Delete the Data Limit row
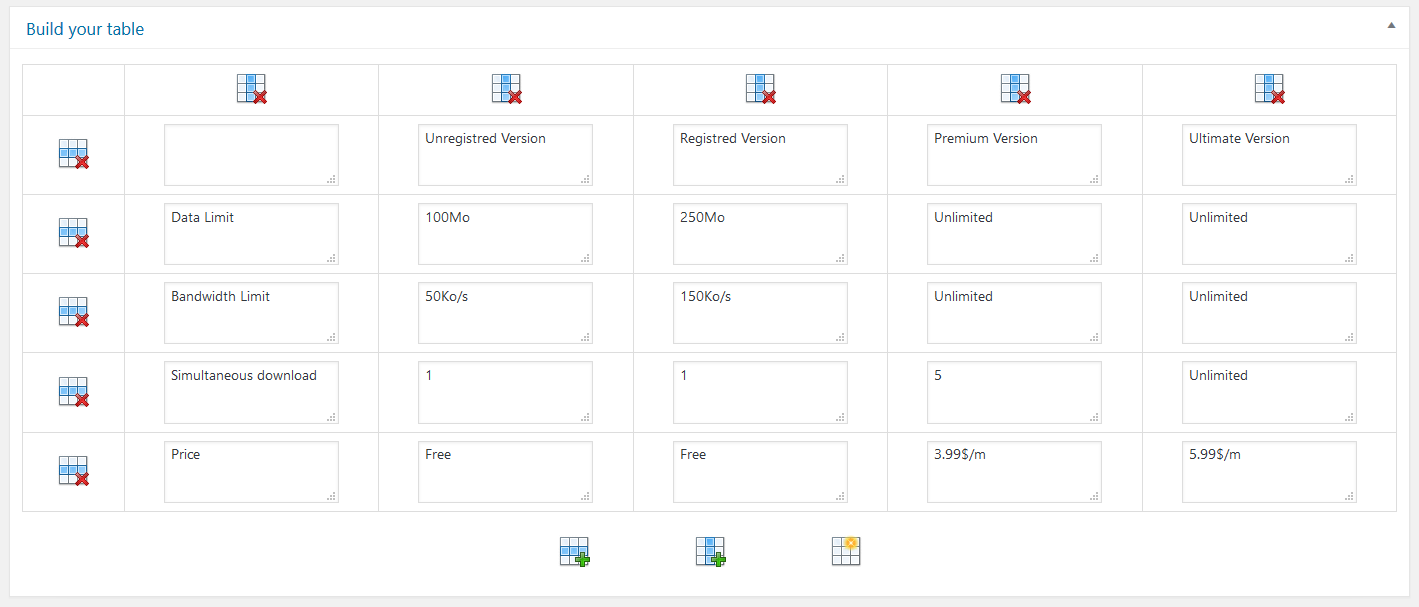The height and width of the screenshot is (607, 1419). click(x=73, y=233)
